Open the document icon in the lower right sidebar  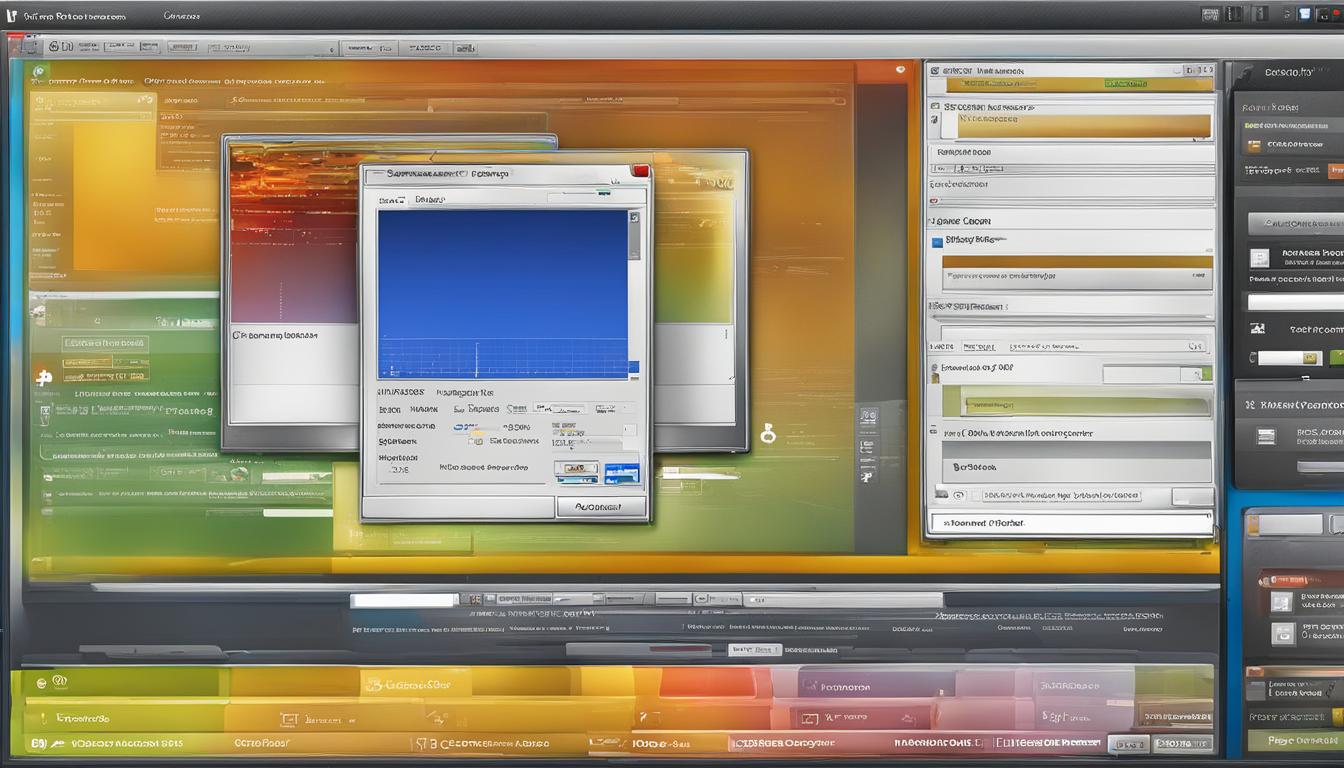point(1282,602)
